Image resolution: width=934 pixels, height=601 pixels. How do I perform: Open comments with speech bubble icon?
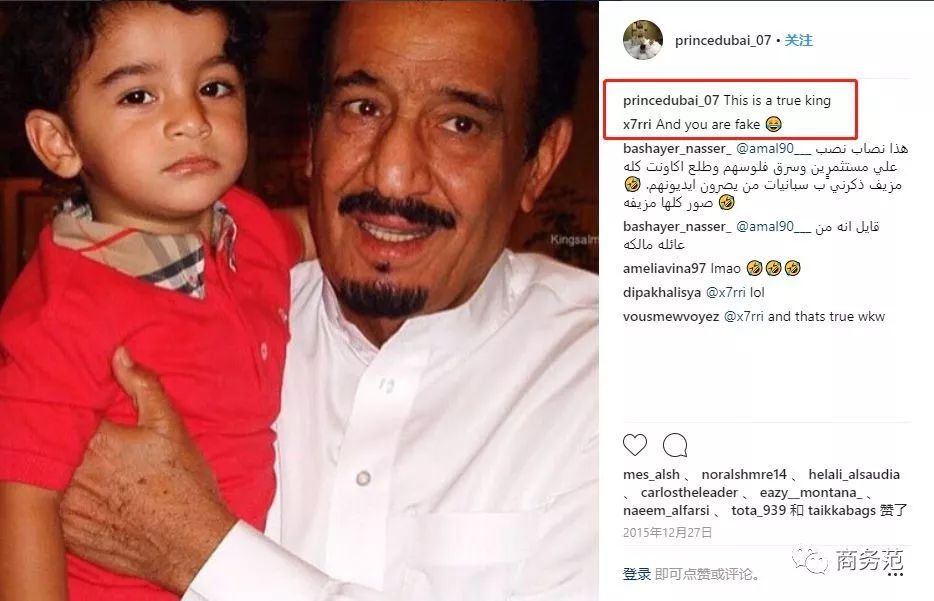(675, 445)
